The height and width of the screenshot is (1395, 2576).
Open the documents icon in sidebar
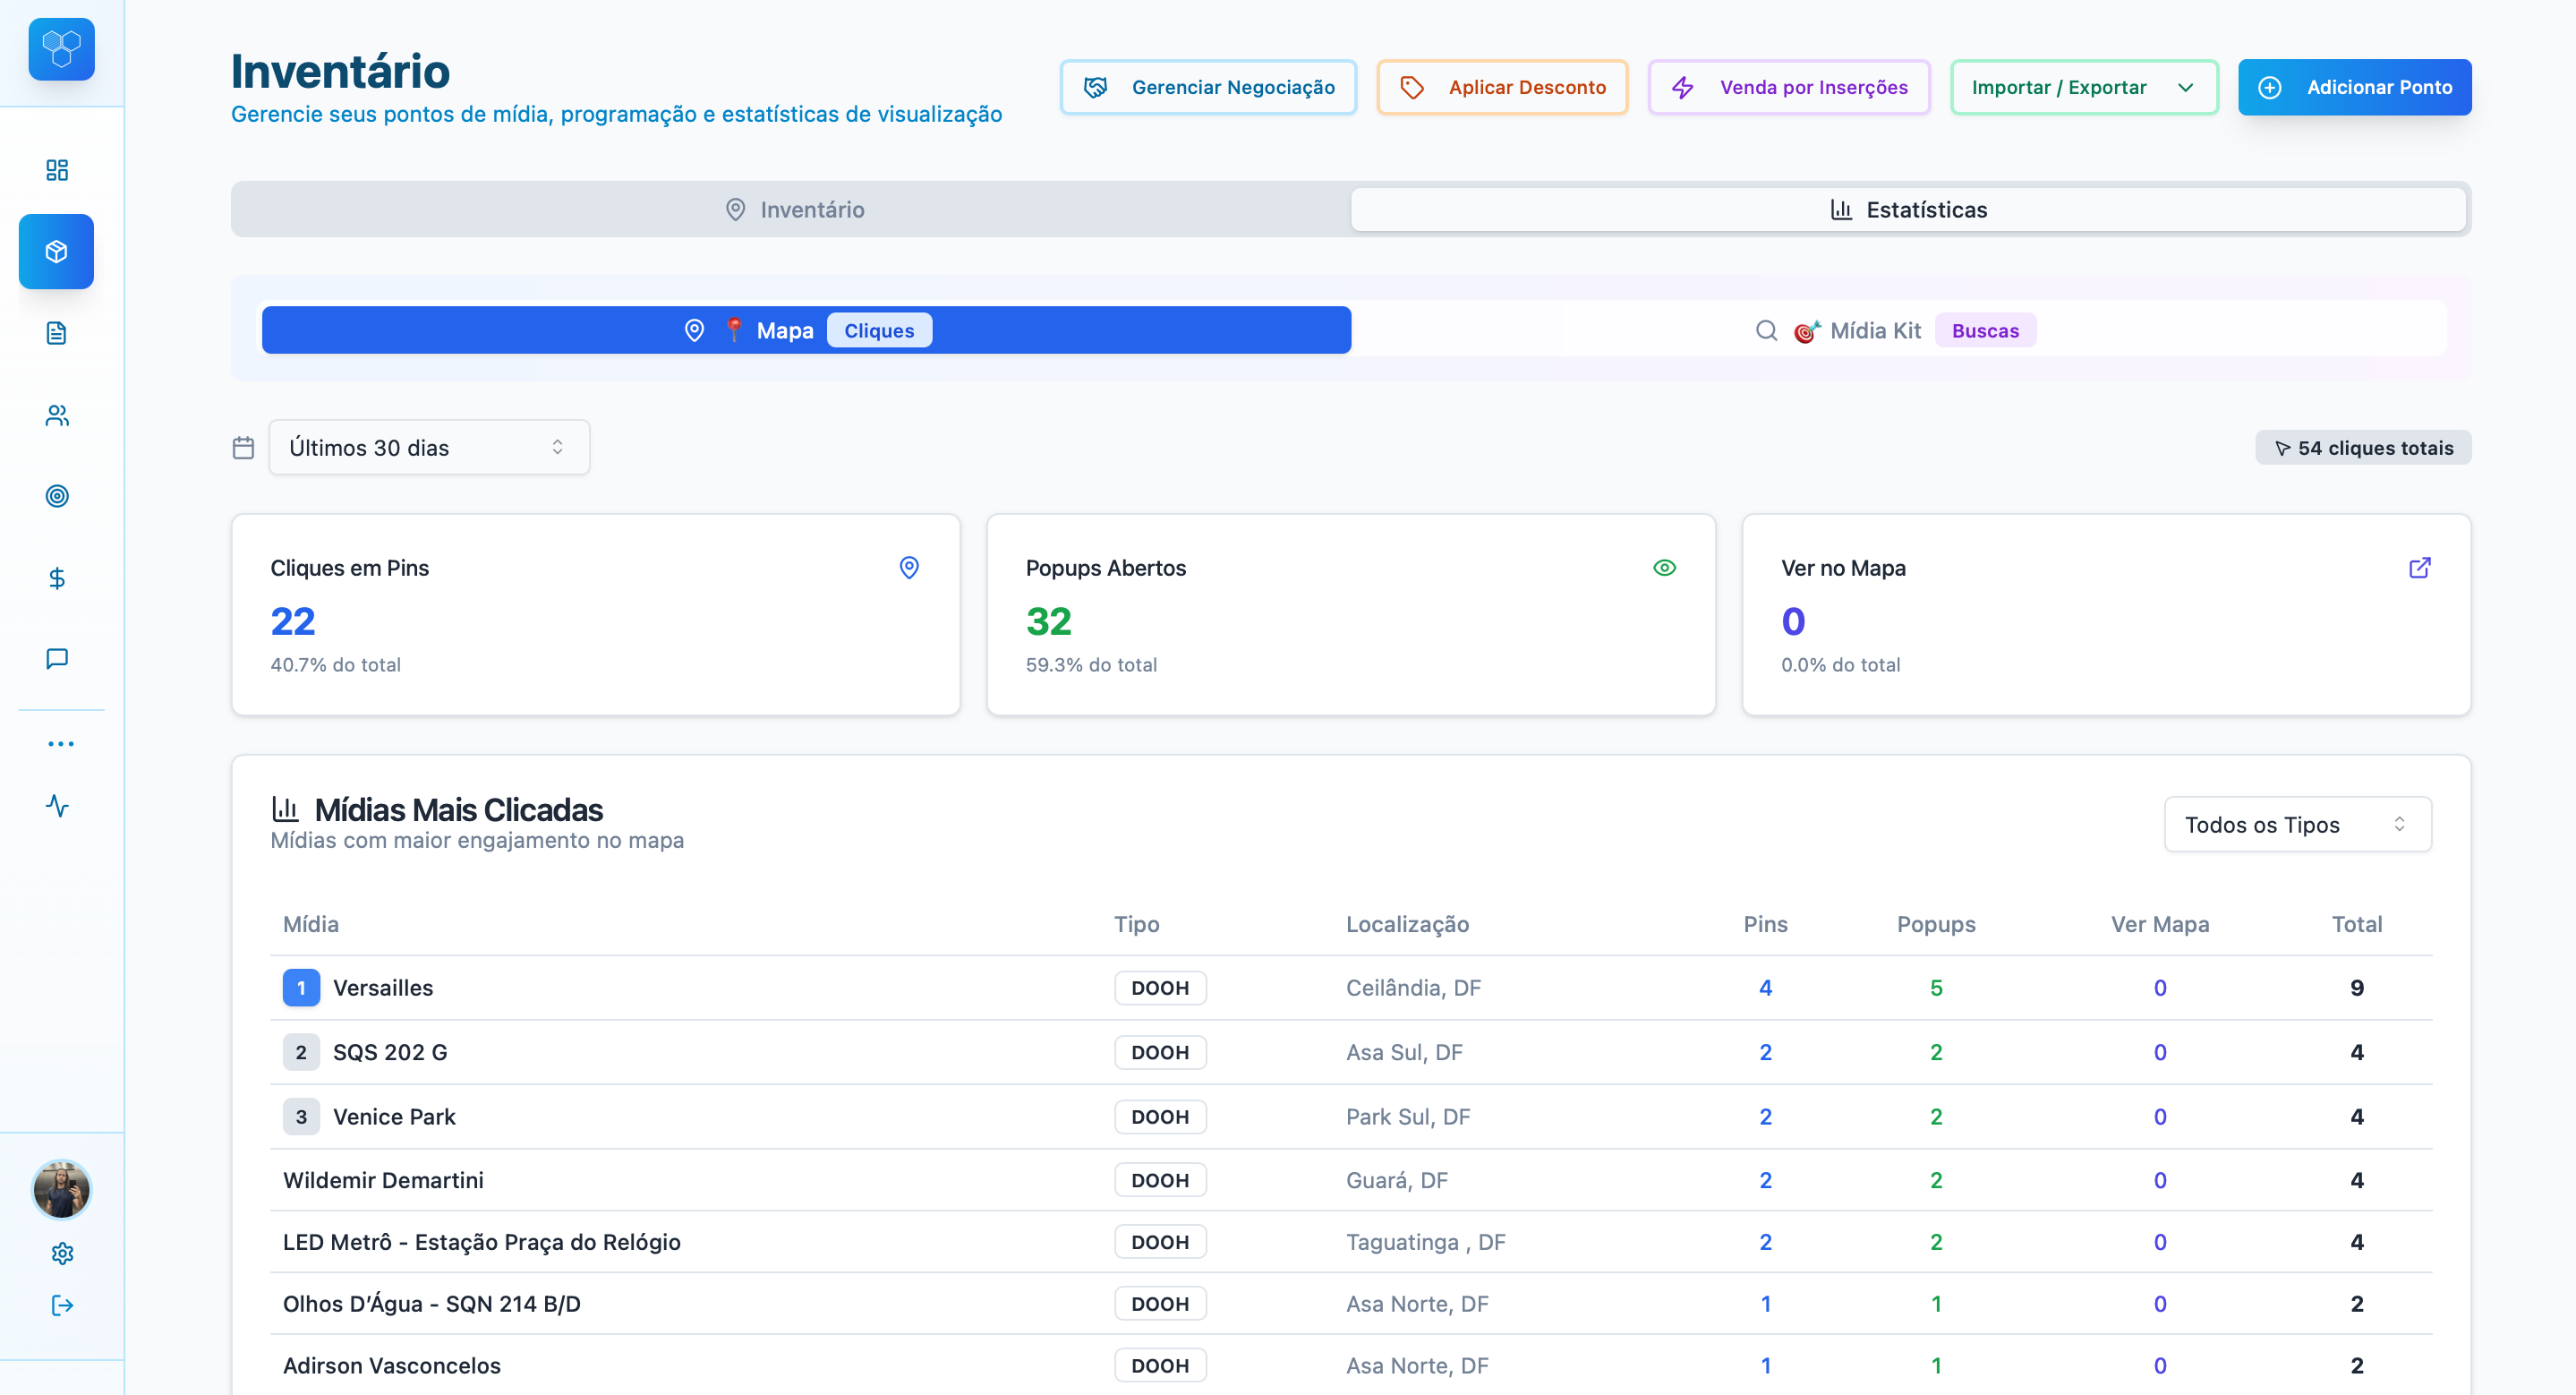(57, 333)
